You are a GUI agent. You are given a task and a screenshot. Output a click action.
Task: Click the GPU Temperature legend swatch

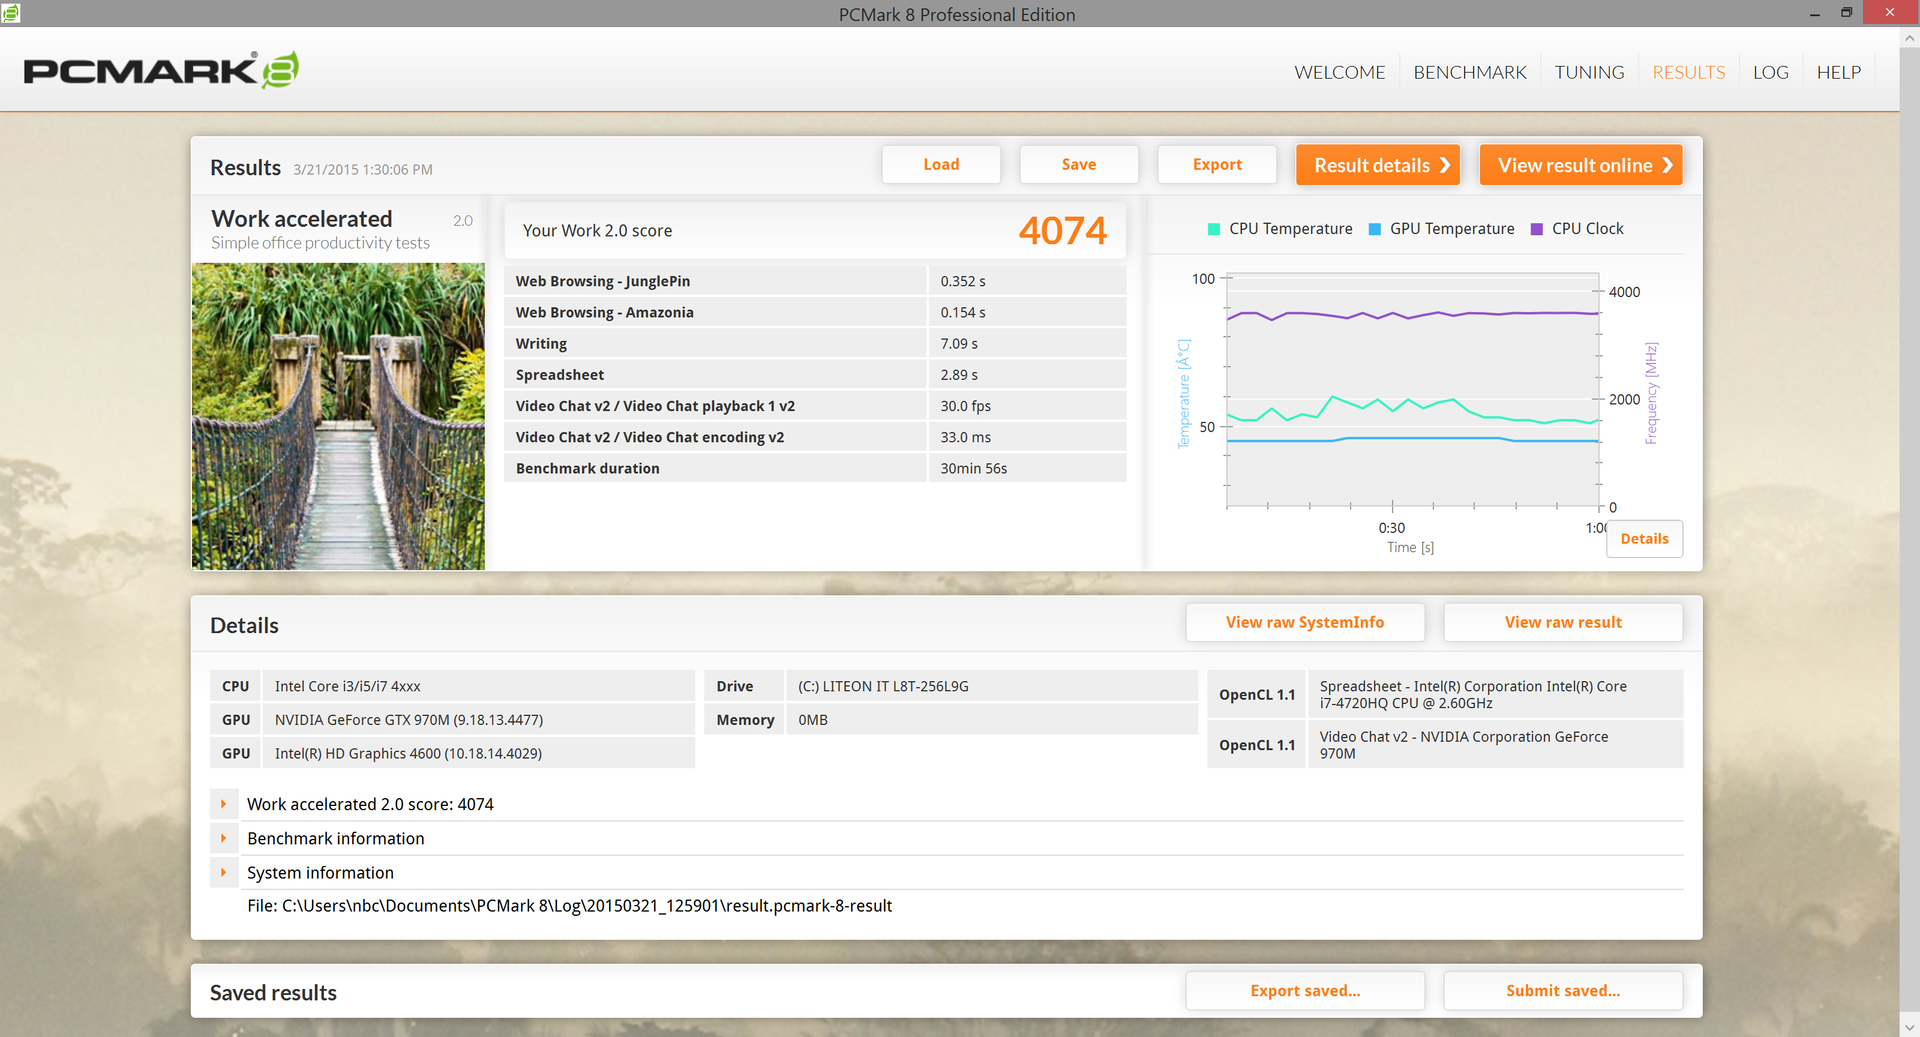[1375, 229]
